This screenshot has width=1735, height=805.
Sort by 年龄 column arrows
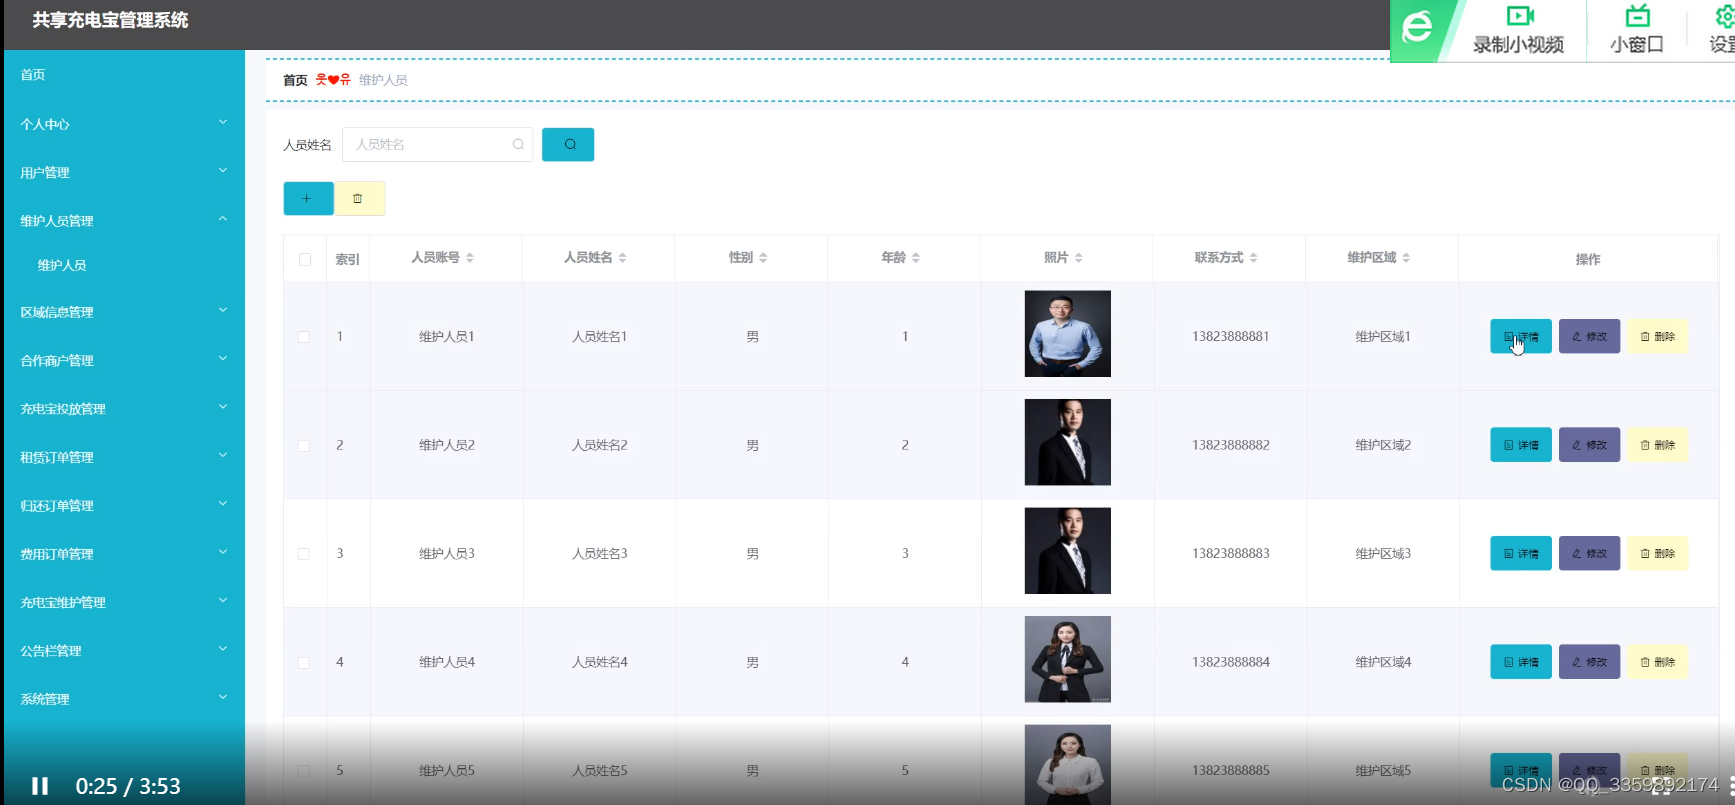(x=916, y=258)
